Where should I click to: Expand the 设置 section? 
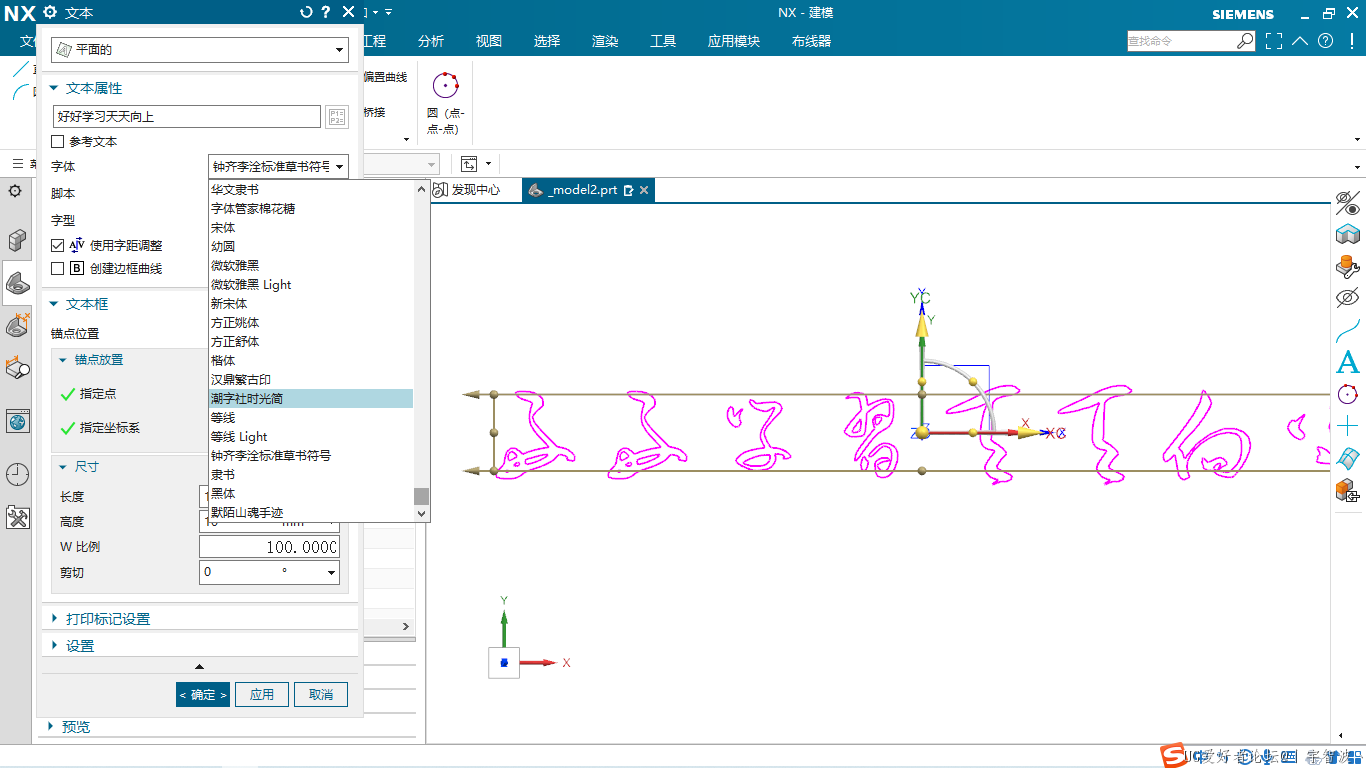[x=54, y=646]
